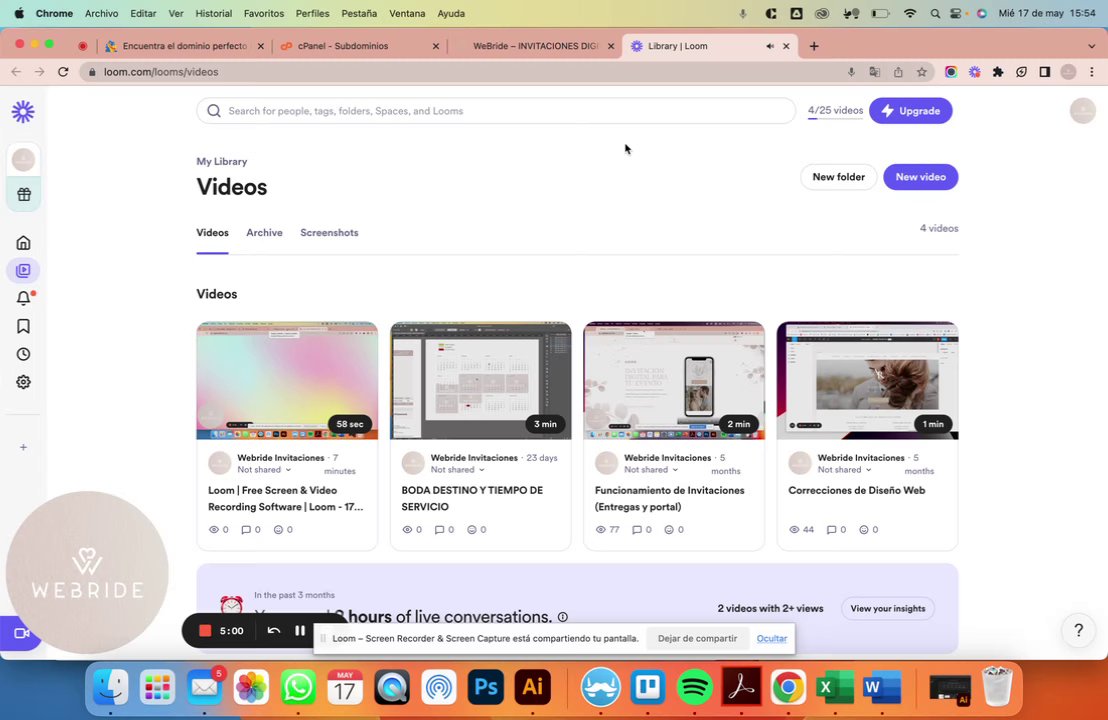Open the BODA DESTINO video thumbnail
This screenshot has height=720, width=1108.
coord(481,381)
